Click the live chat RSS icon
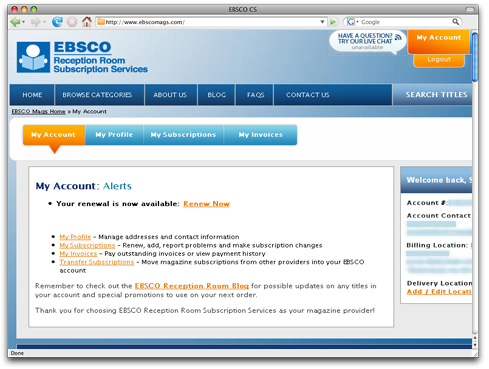The image size is (489, 369). 398,37
